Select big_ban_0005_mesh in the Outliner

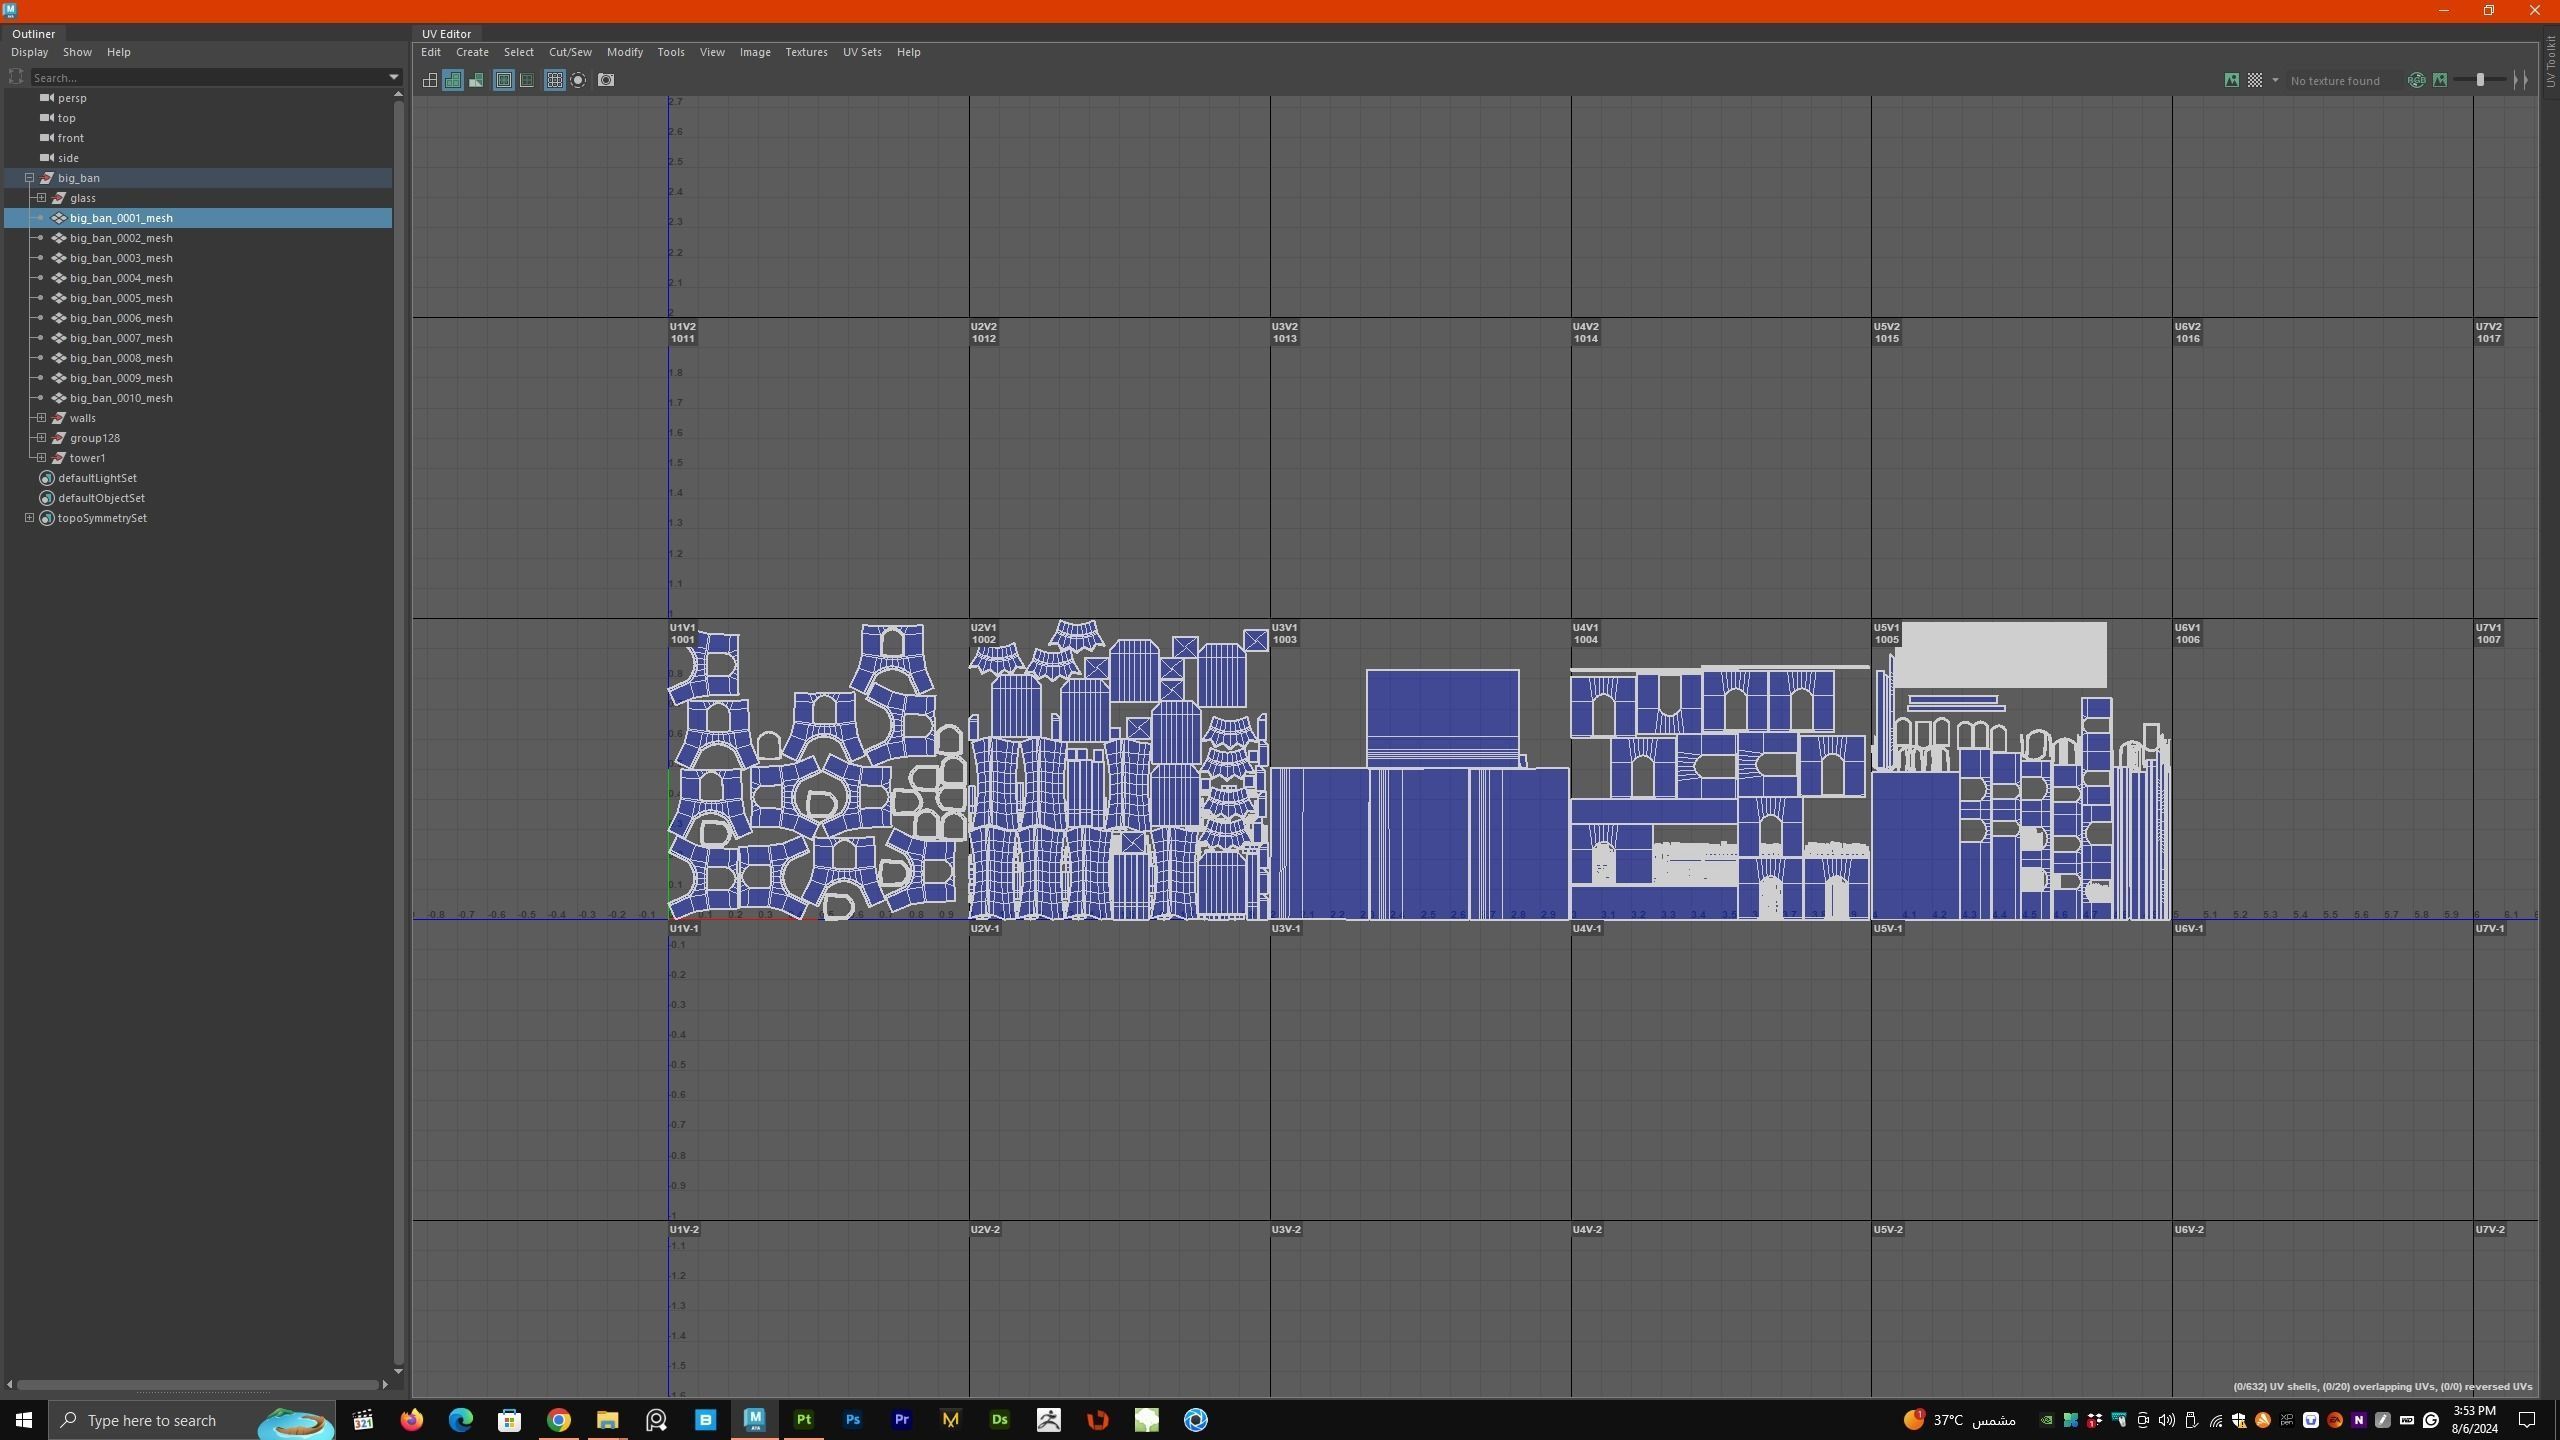[121, 298]
